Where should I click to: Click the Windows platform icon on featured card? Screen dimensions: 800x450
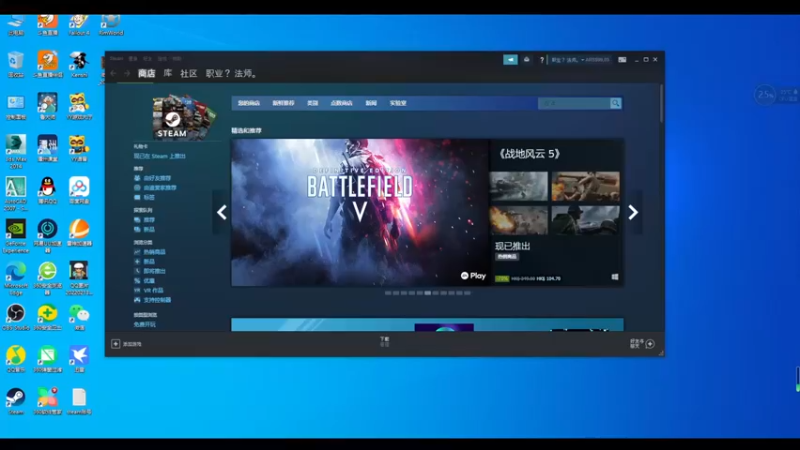[615, 277]
